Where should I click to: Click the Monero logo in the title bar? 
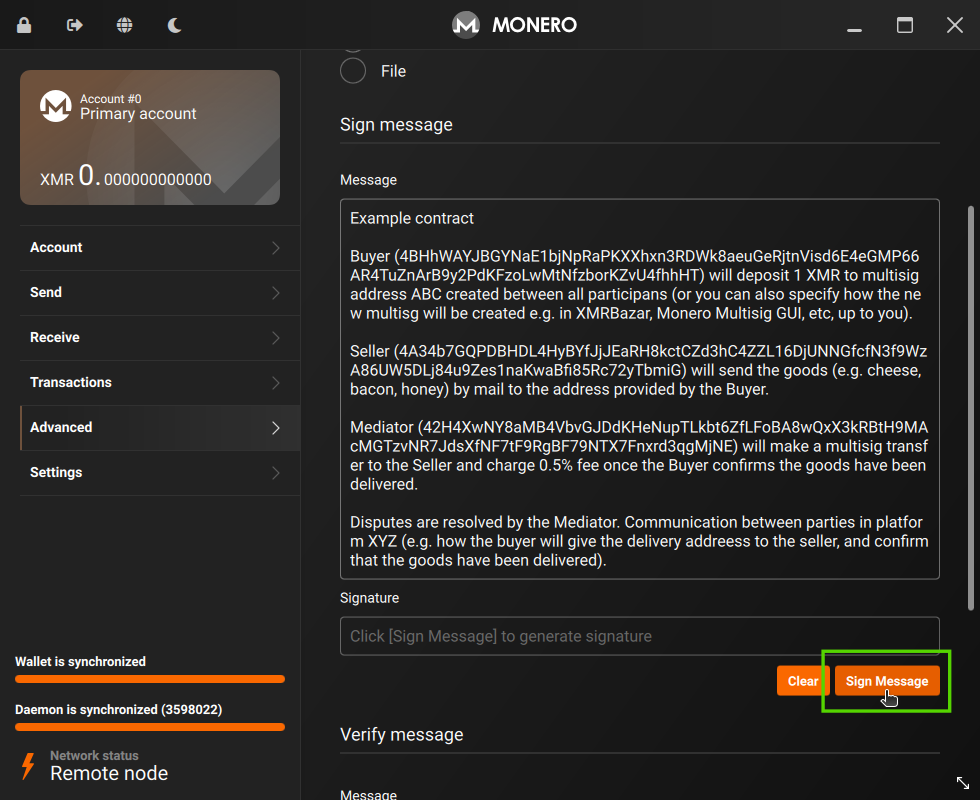[x=465, y=24]
